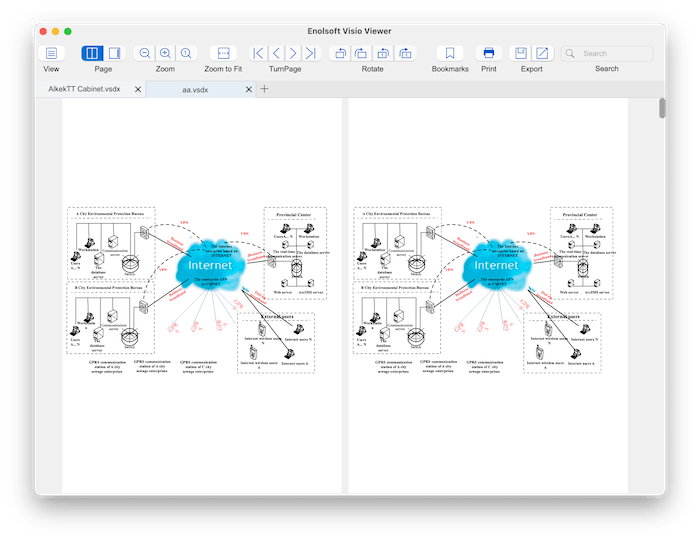700x541 pixels.
Task: Go to the next page
Action: click(292, 53)
